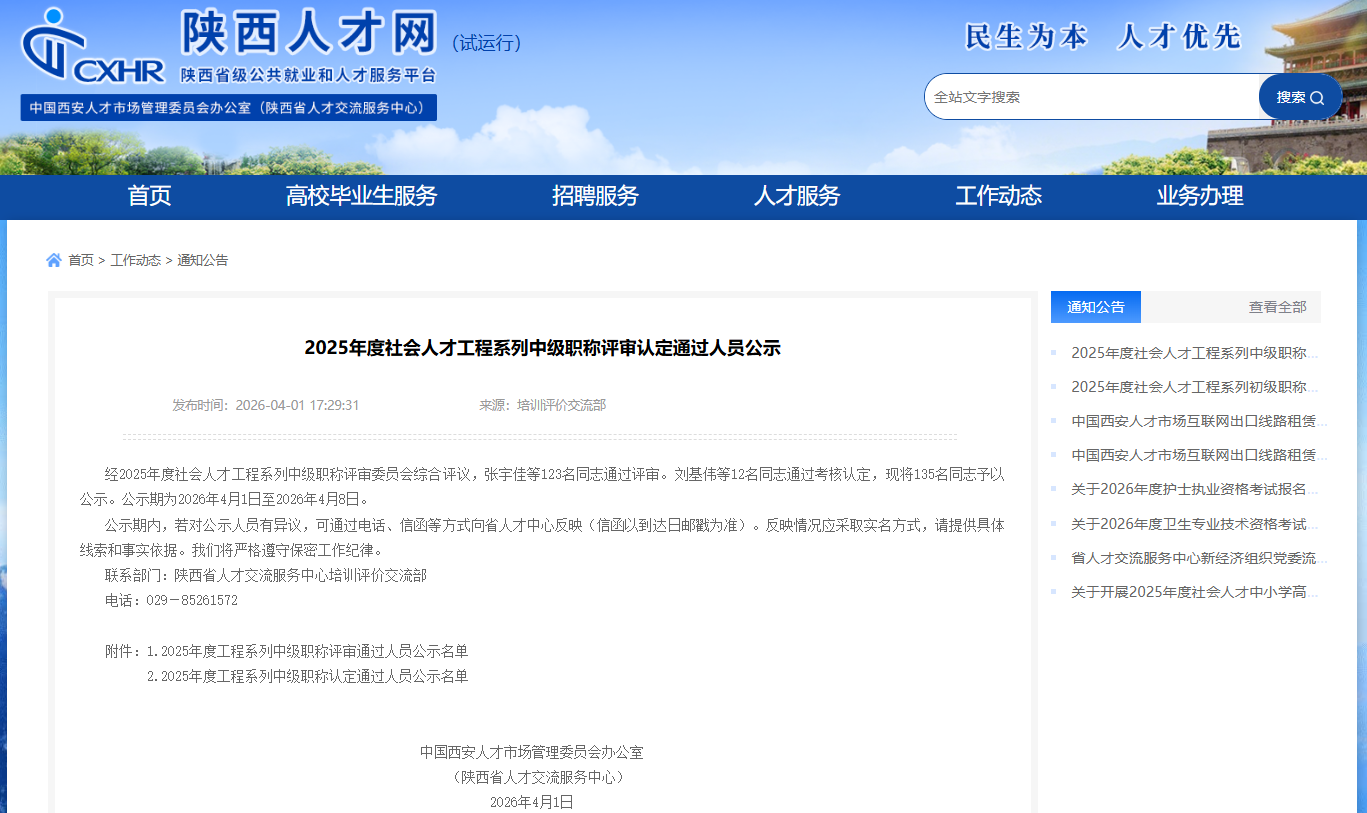Click the CXHR site logo

(93, 47)
